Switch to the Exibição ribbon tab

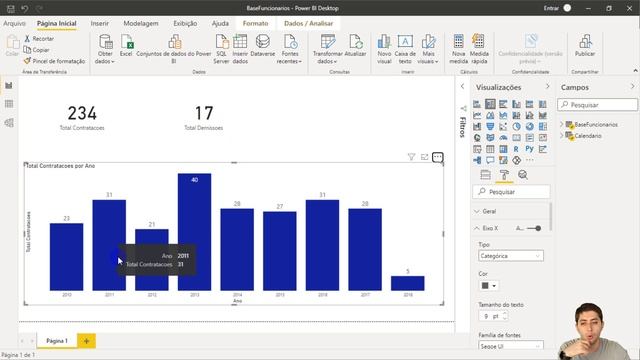185,24
